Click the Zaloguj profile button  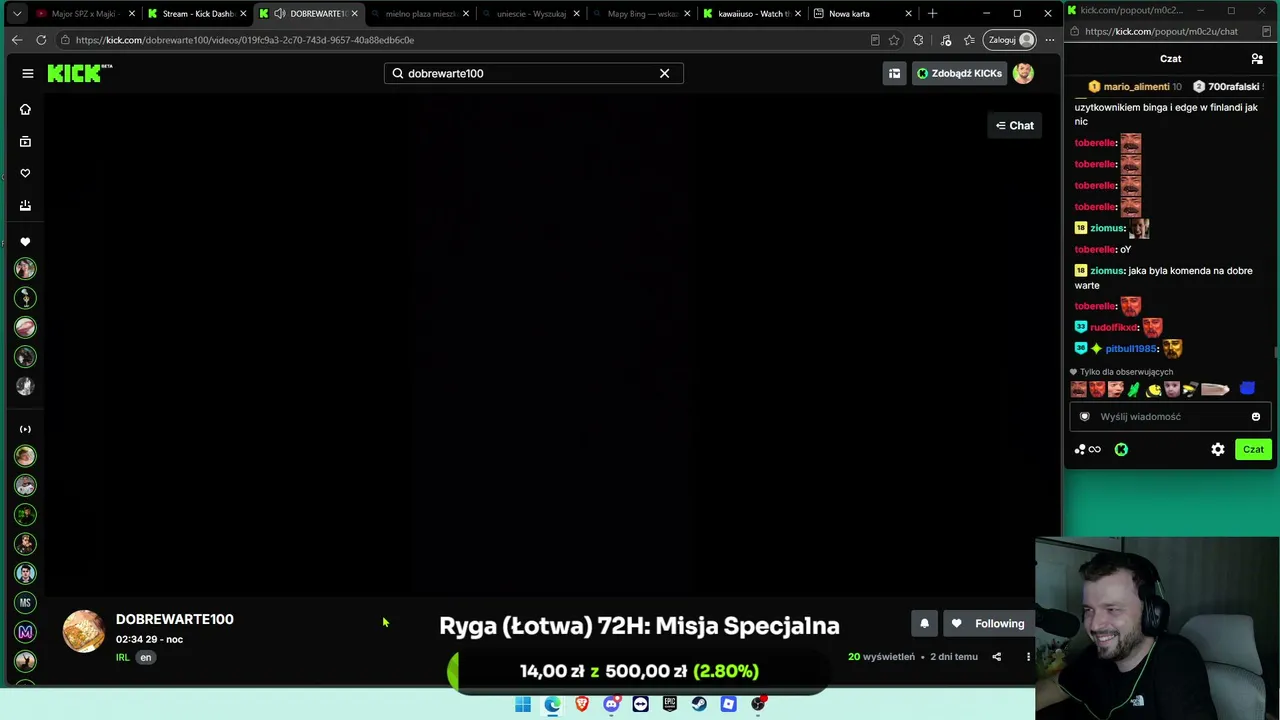(x=1011, y=40)
